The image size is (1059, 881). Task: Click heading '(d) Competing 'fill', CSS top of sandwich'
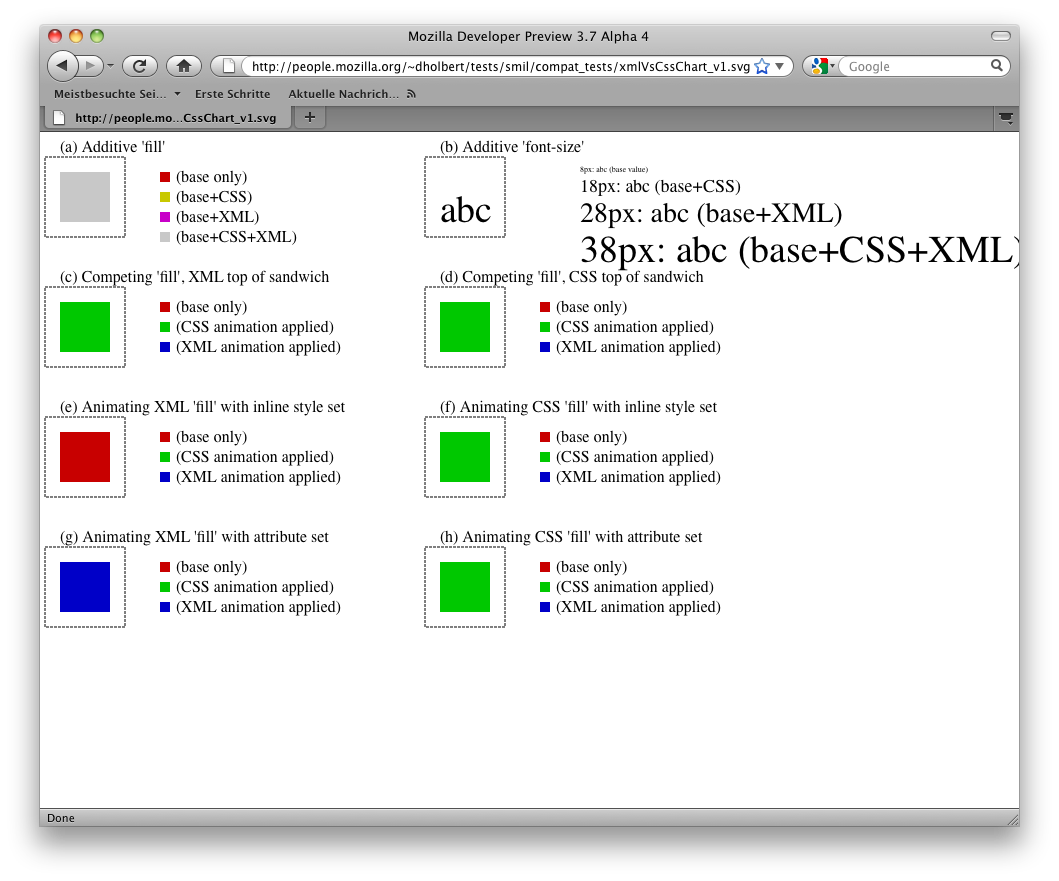pyautogui.click(x=571, y=277)
